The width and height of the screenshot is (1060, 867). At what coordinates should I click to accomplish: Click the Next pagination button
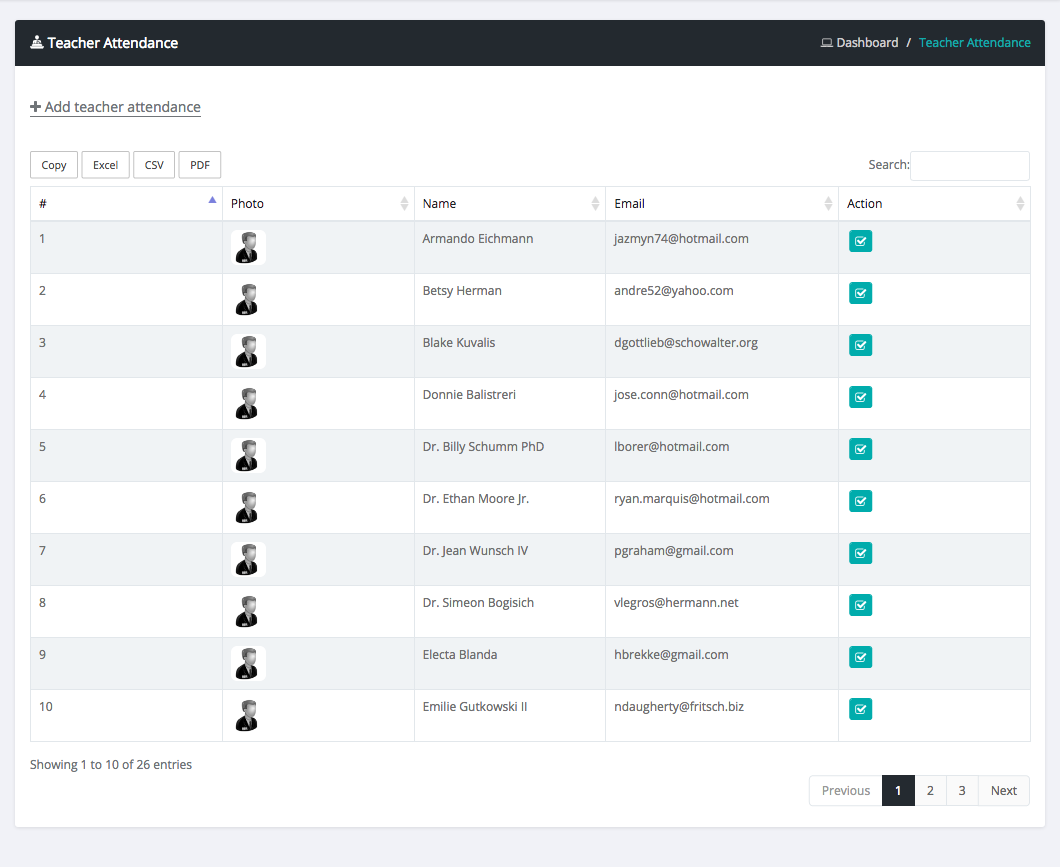[x=1003, y=791]
